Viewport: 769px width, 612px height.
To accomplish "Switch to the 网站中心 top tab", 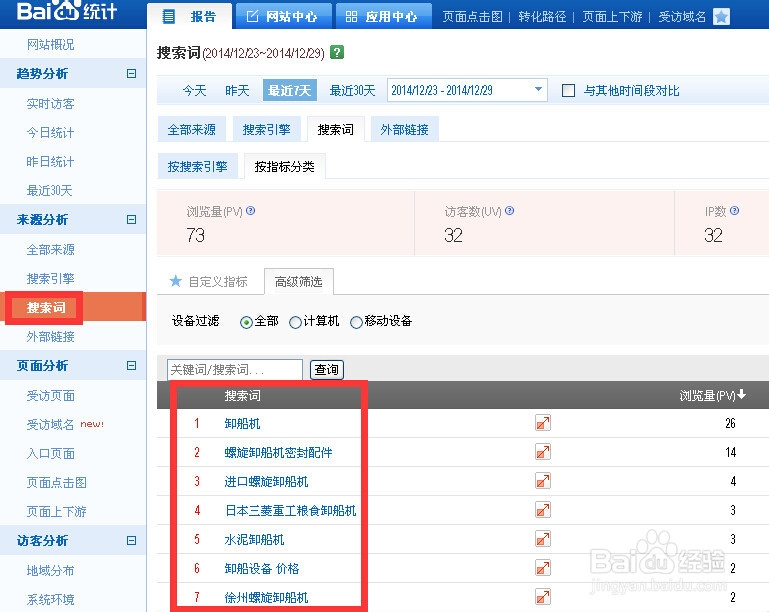I will click(283, 16).
